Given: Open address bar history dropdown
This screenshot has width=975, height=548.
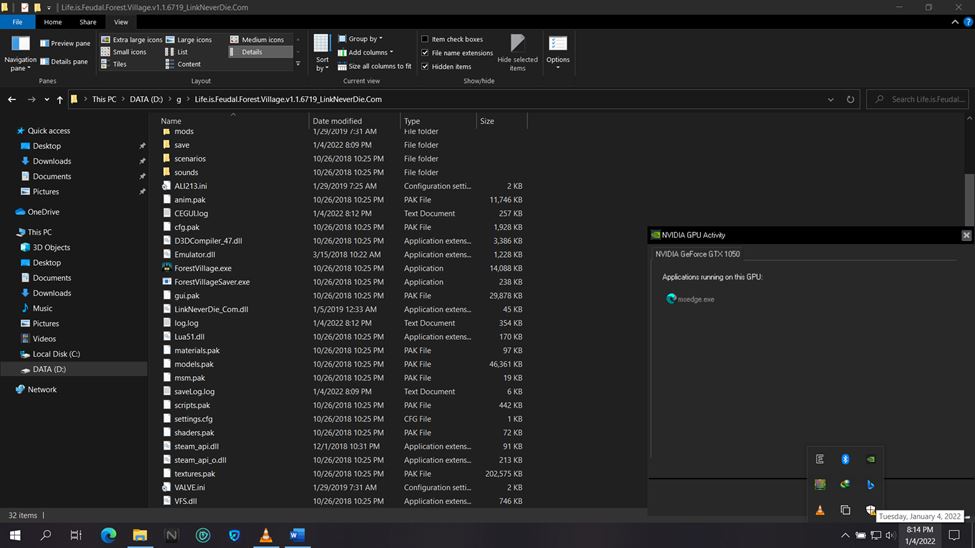Looking at the screenshot, I should (830, 100).
